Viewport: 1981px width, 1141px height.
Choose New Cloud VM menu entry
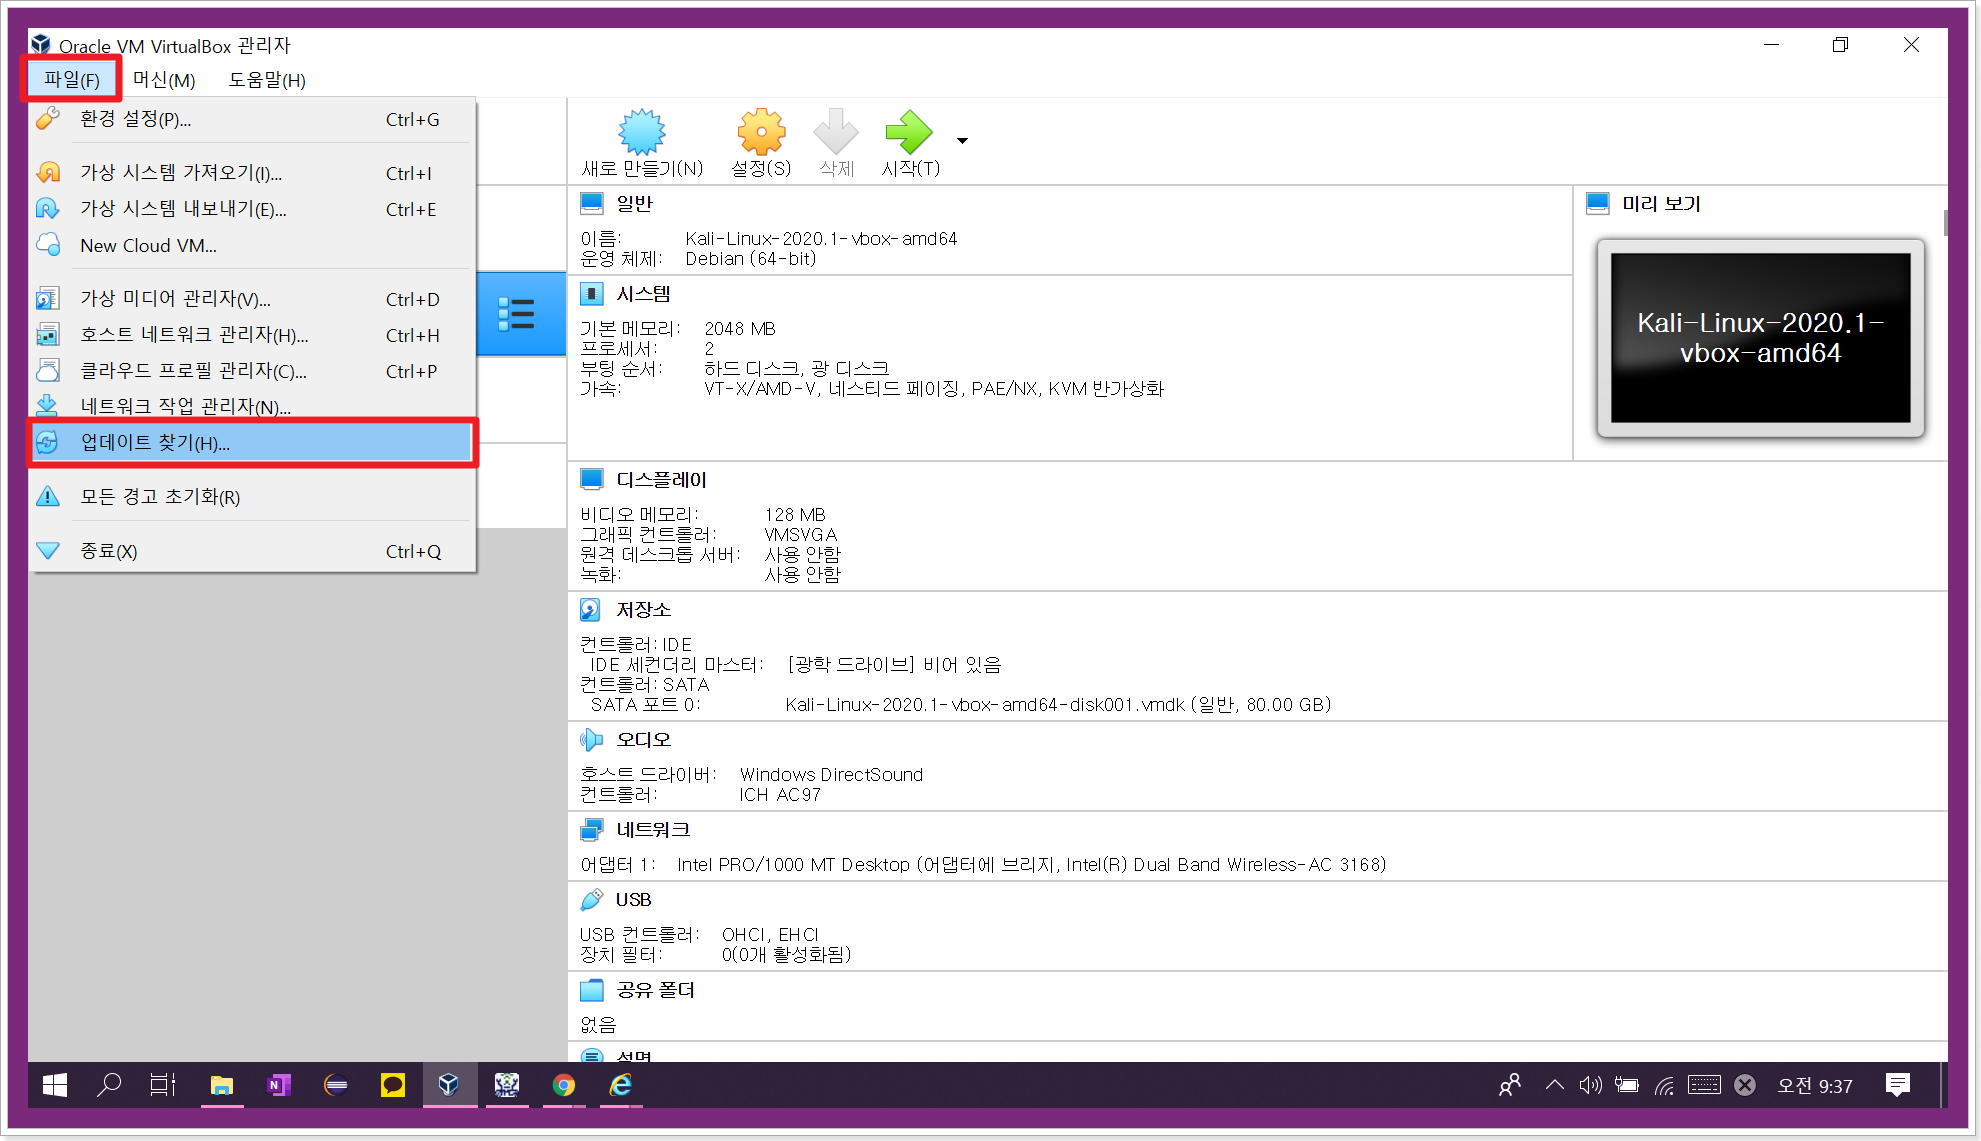pyautogui.click(x=252, y=245)
